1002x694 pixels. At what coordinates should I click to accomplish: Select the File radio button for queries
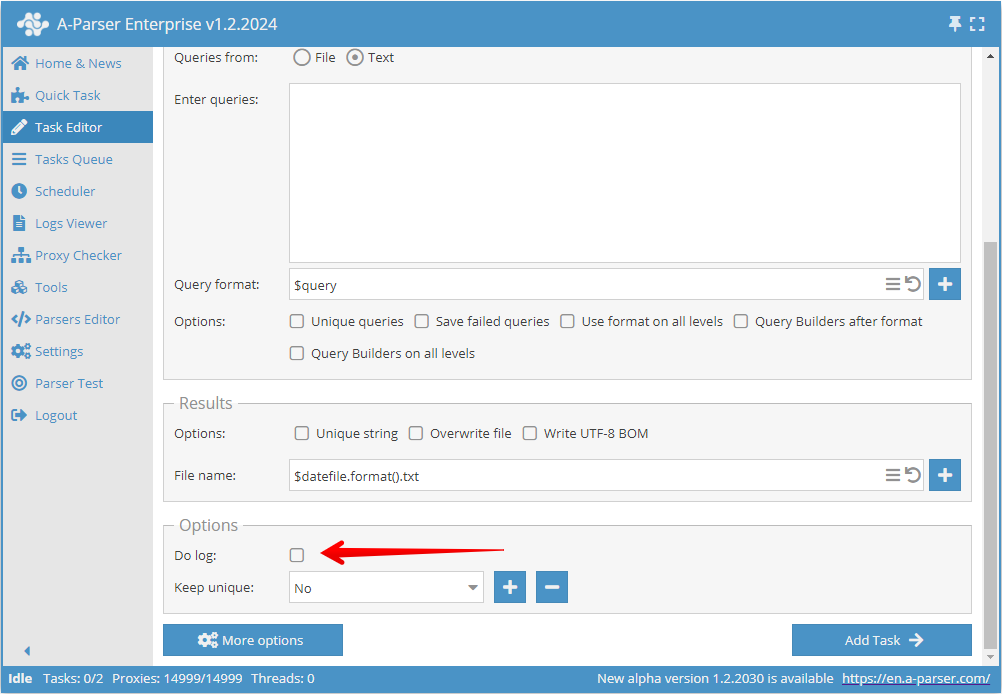(302, 57)
